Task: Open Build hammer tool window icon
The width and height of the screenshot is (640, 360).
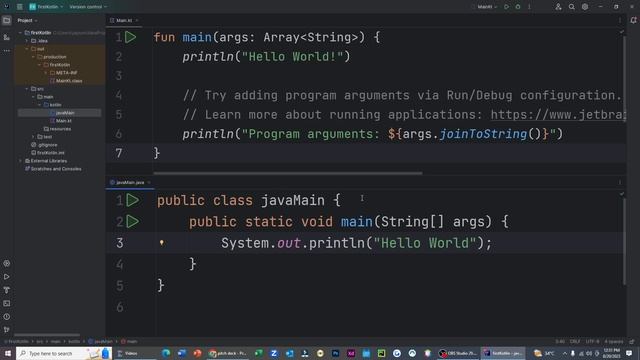Action: click(7, 290)
